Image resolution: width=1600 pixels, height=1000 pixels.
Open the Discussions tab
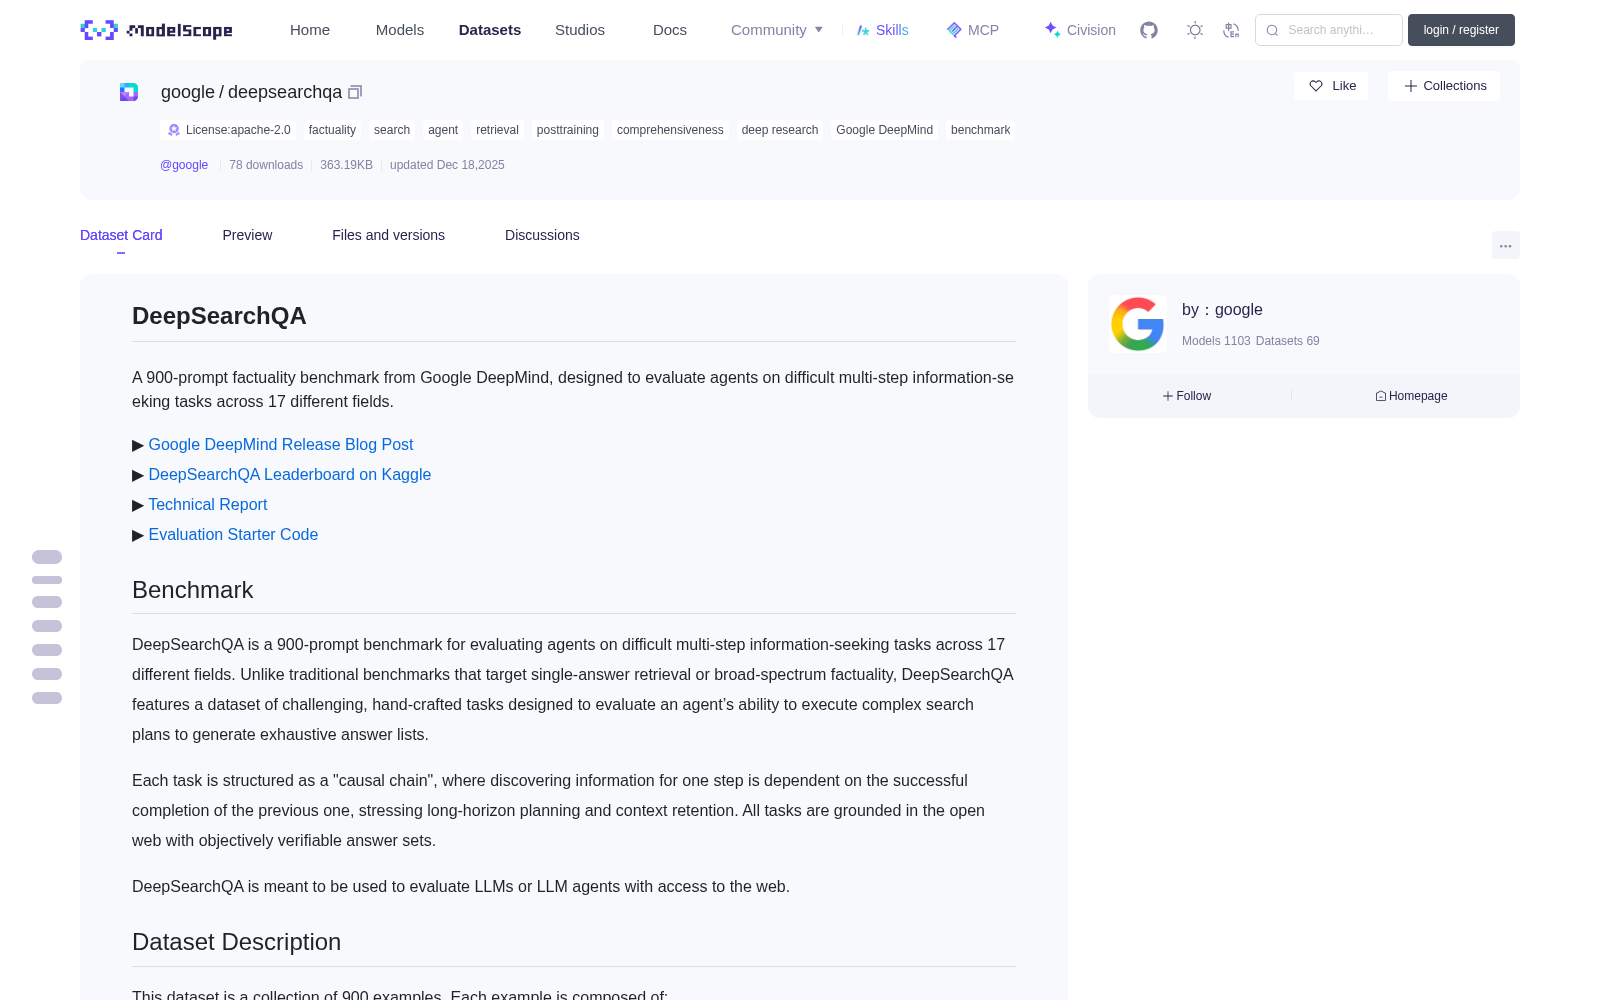point(542,235)
